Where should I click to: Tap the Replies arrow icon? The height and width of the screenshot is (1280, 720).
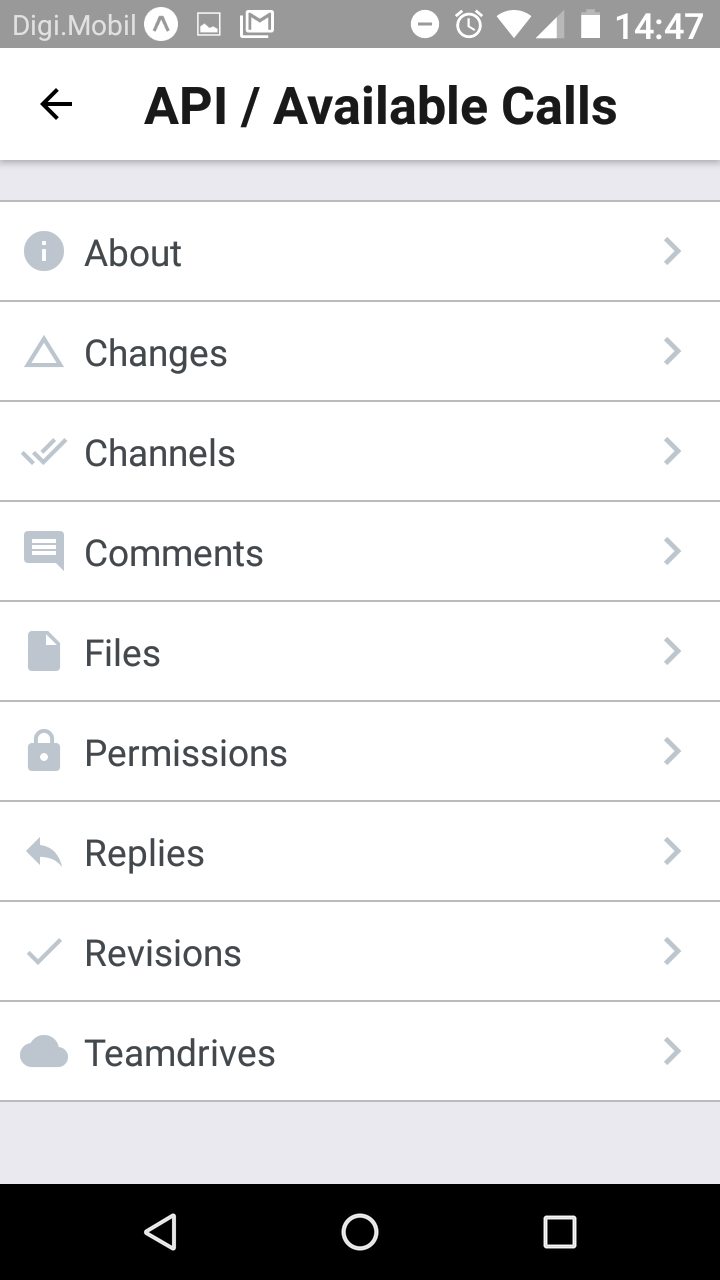tap(44, 852)
